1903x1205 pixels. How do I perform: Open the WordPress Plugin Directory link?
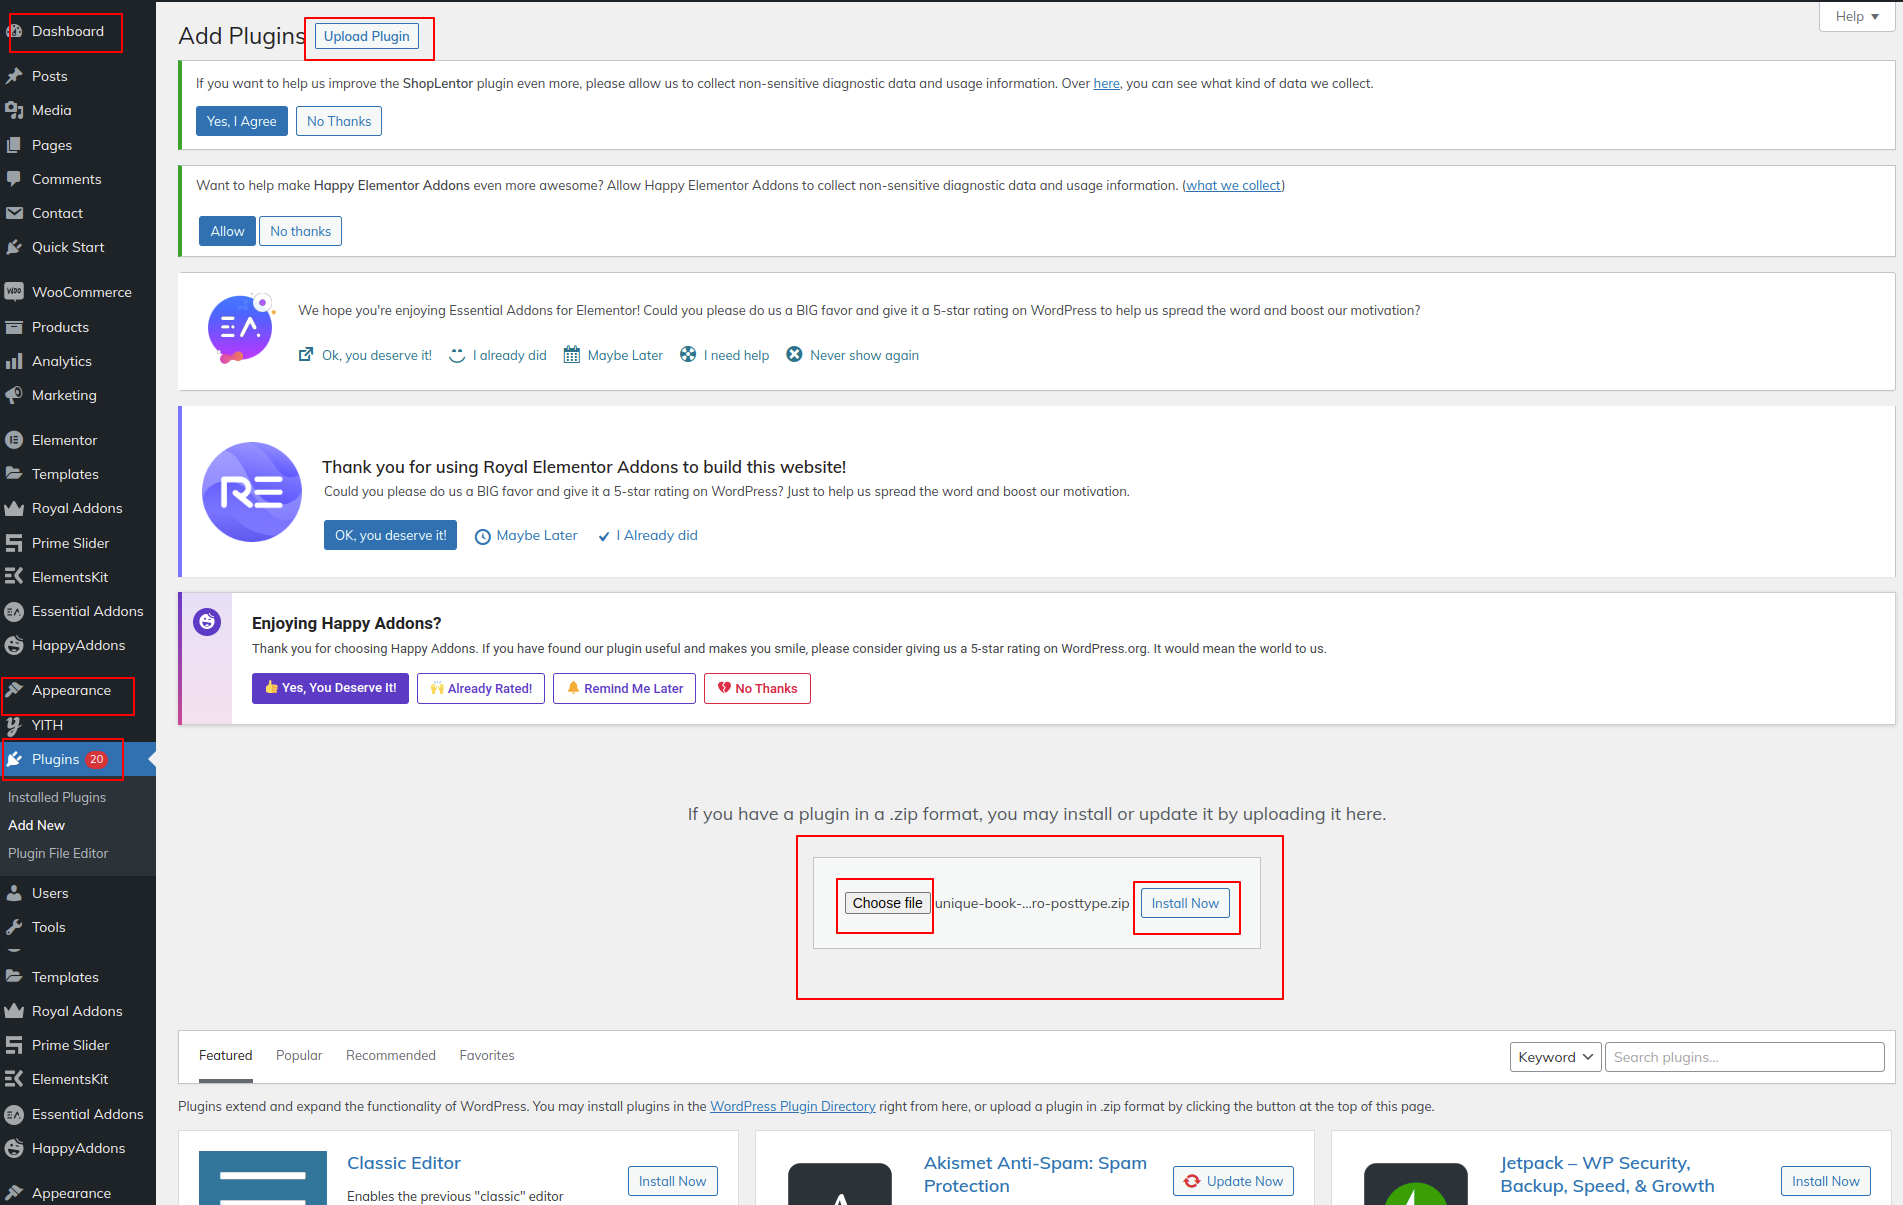tap(792, 1106)
